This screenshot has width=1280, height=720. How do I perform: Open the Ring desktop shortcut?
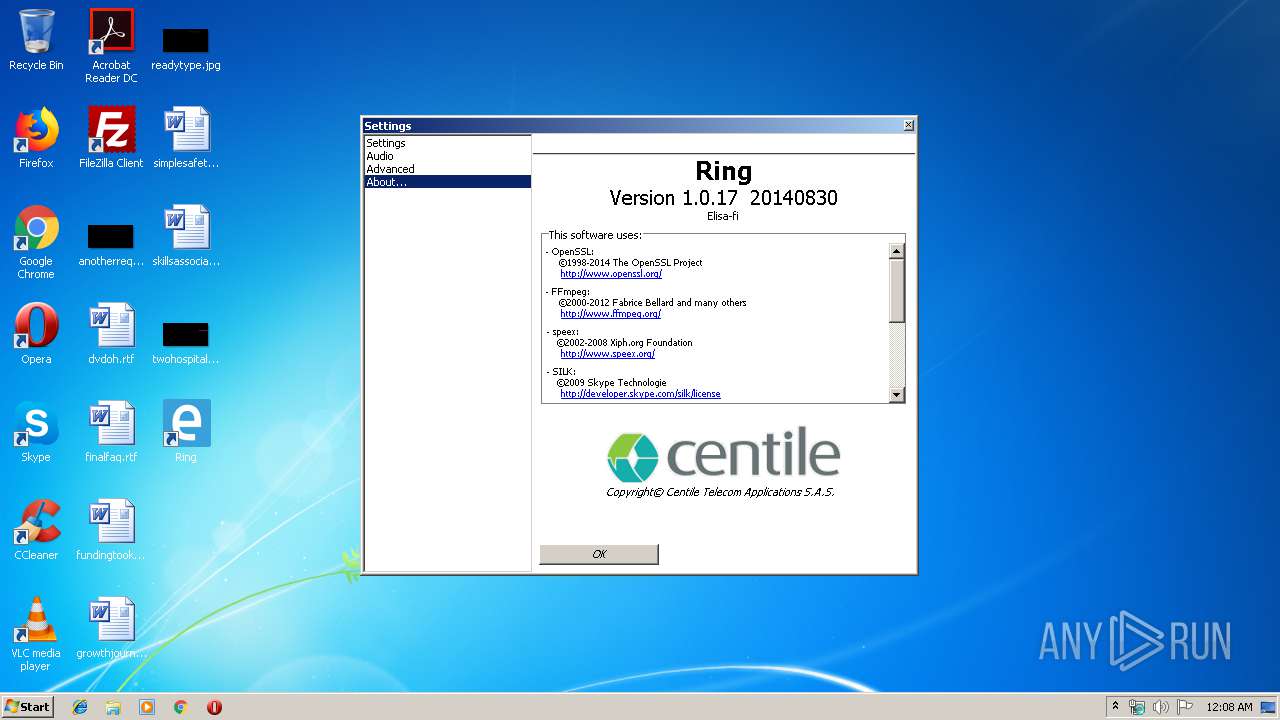pos(186,432)
